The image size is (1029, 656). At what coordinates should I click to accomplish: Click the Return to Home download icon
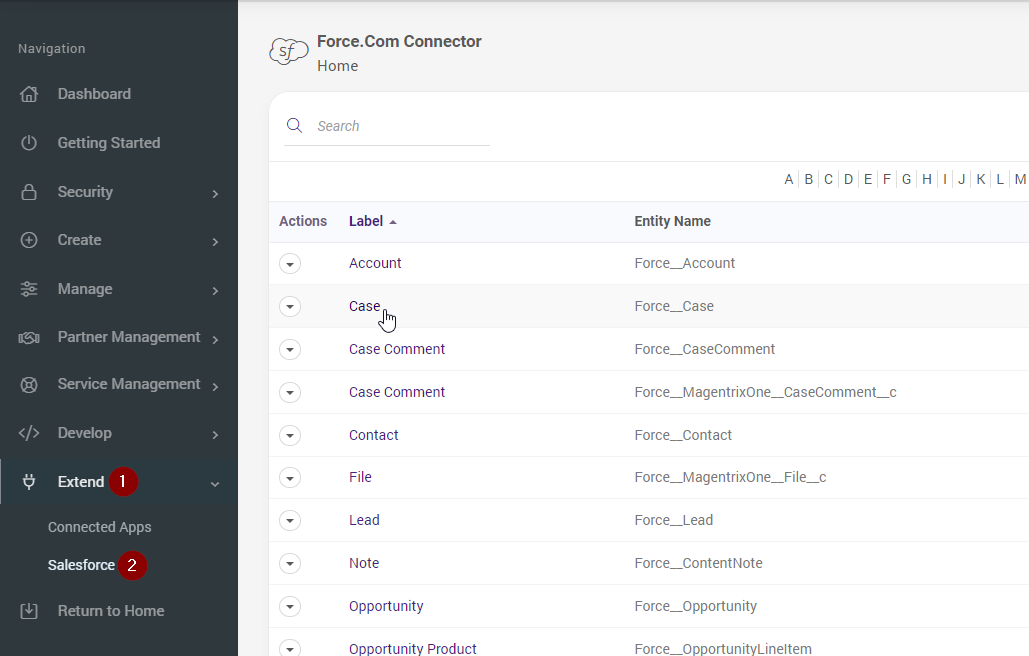tap(29, 611)
